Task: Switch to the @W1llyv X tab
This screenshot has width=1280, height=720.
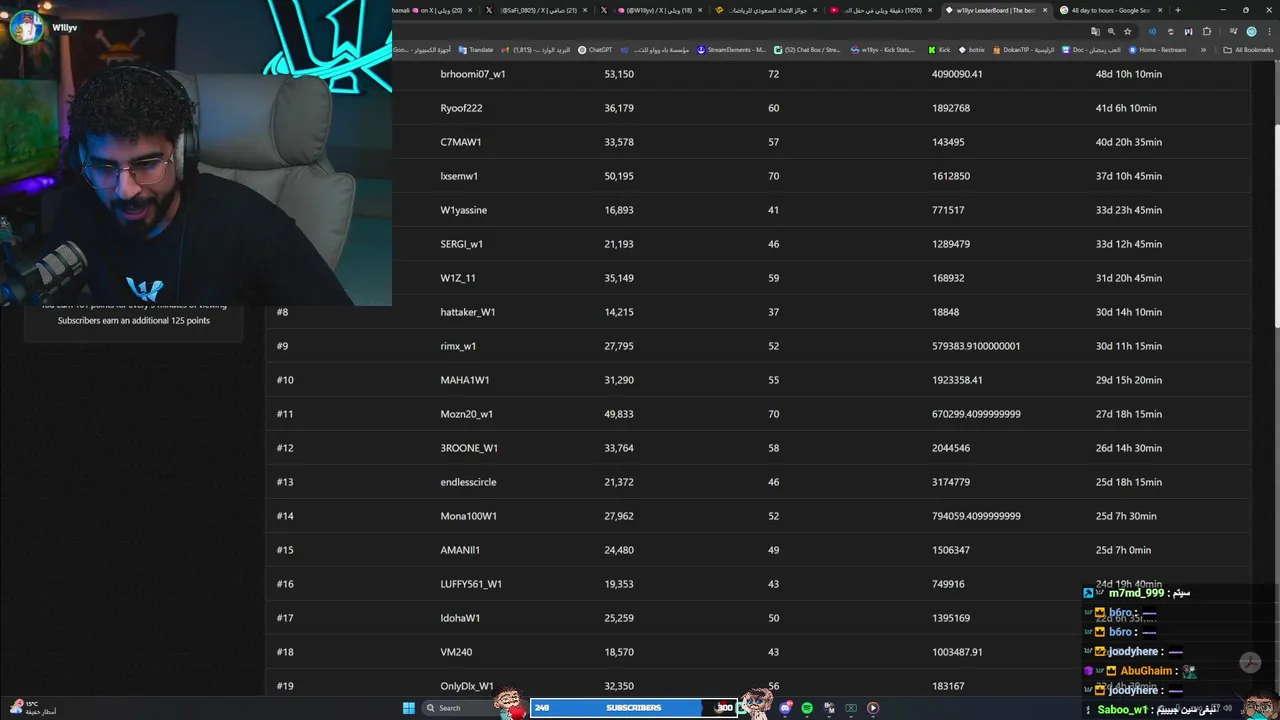Action: 650,10
